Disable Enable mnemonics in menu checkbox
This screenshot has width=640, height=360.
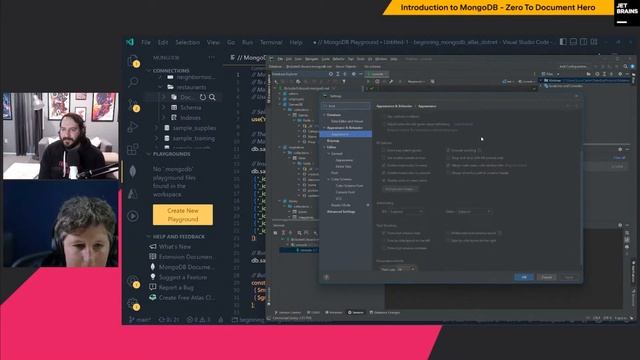click(384, 165)
